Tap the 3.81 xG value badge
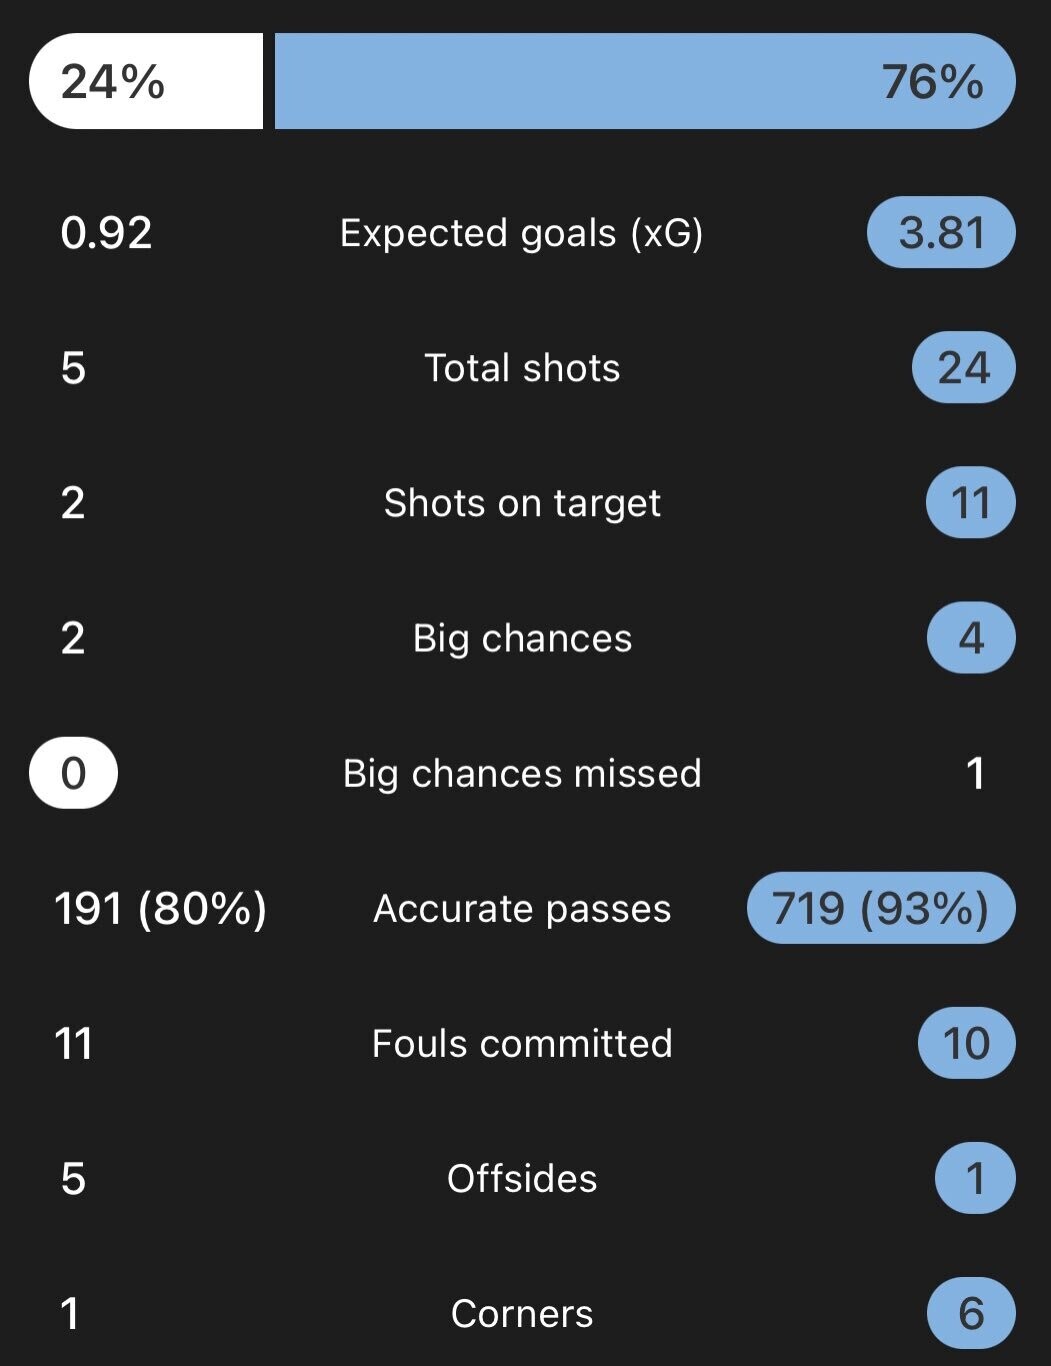1051x1366 pixels. [x=941, y=233]
